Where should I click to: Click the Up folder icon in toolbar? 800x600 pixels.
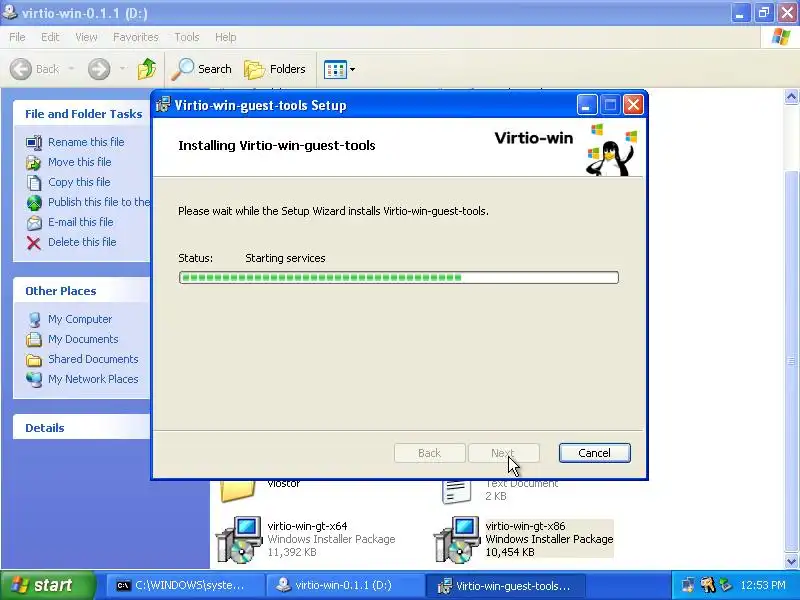pyautogui.click(x=147, y=69)
